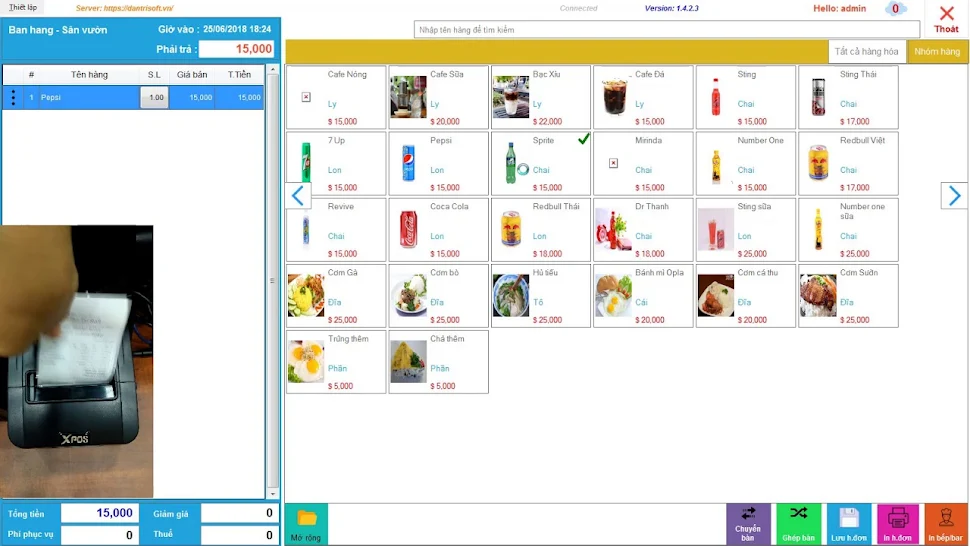Viewport: 970px width, 546px height.
Task: Click the Pepsi quantity 1.00 cell
Action: tap(155, 97)
